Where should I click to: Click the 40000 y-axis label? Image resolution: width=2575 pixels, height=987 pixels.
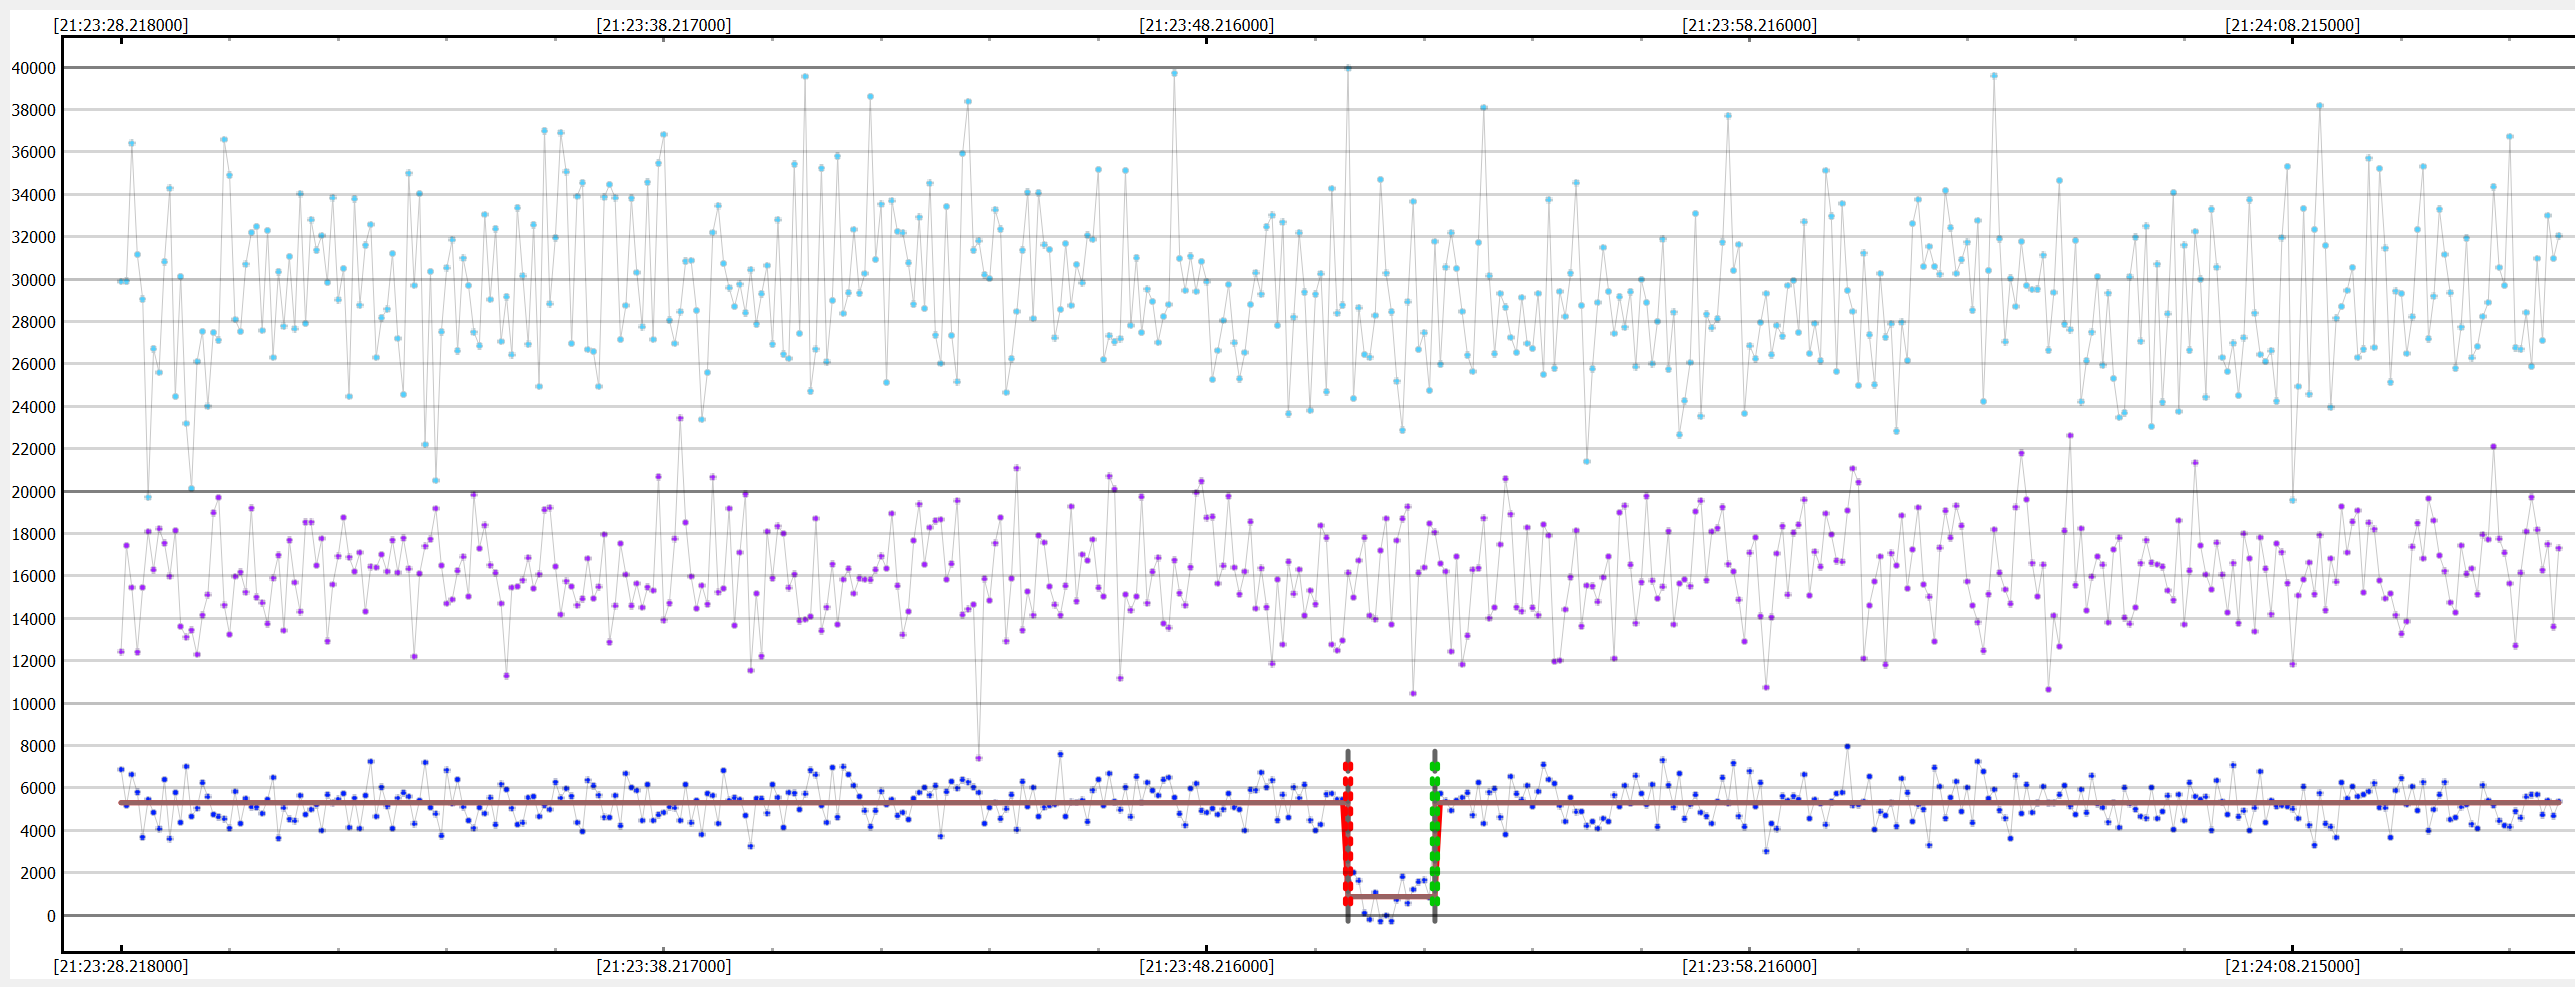click(x=33, y=68)
